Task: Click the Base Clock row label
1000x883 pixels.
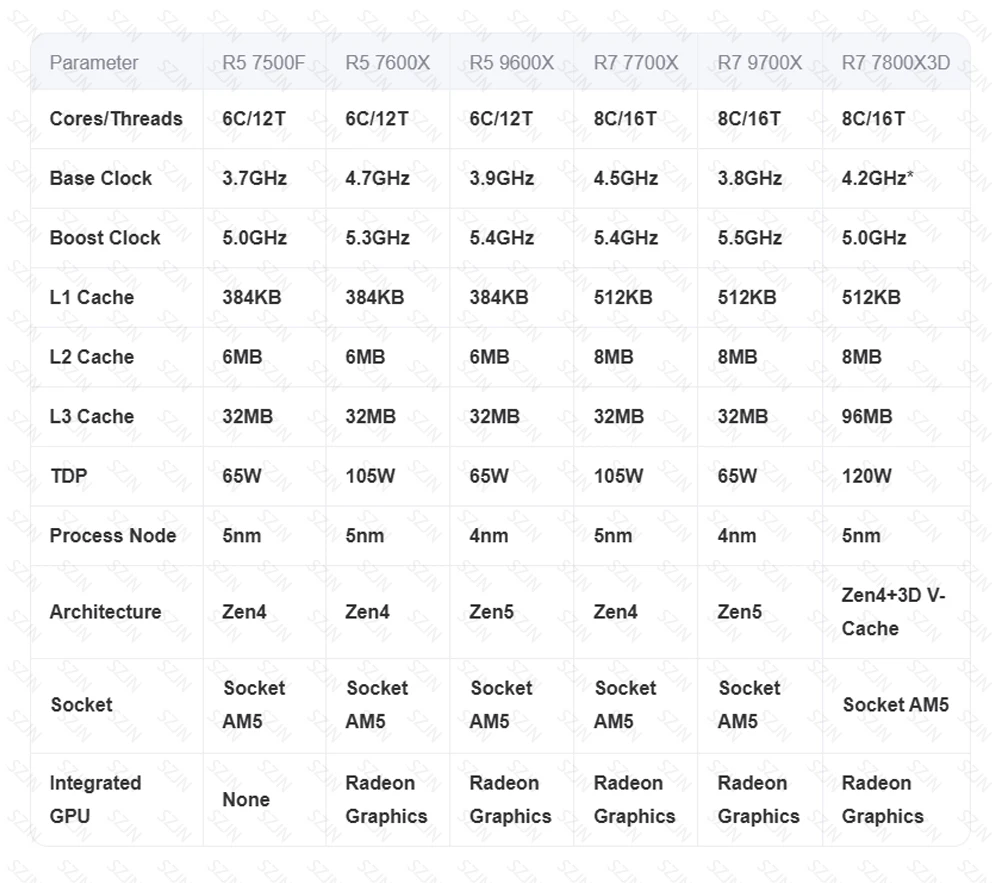Action: coord(101,178)
